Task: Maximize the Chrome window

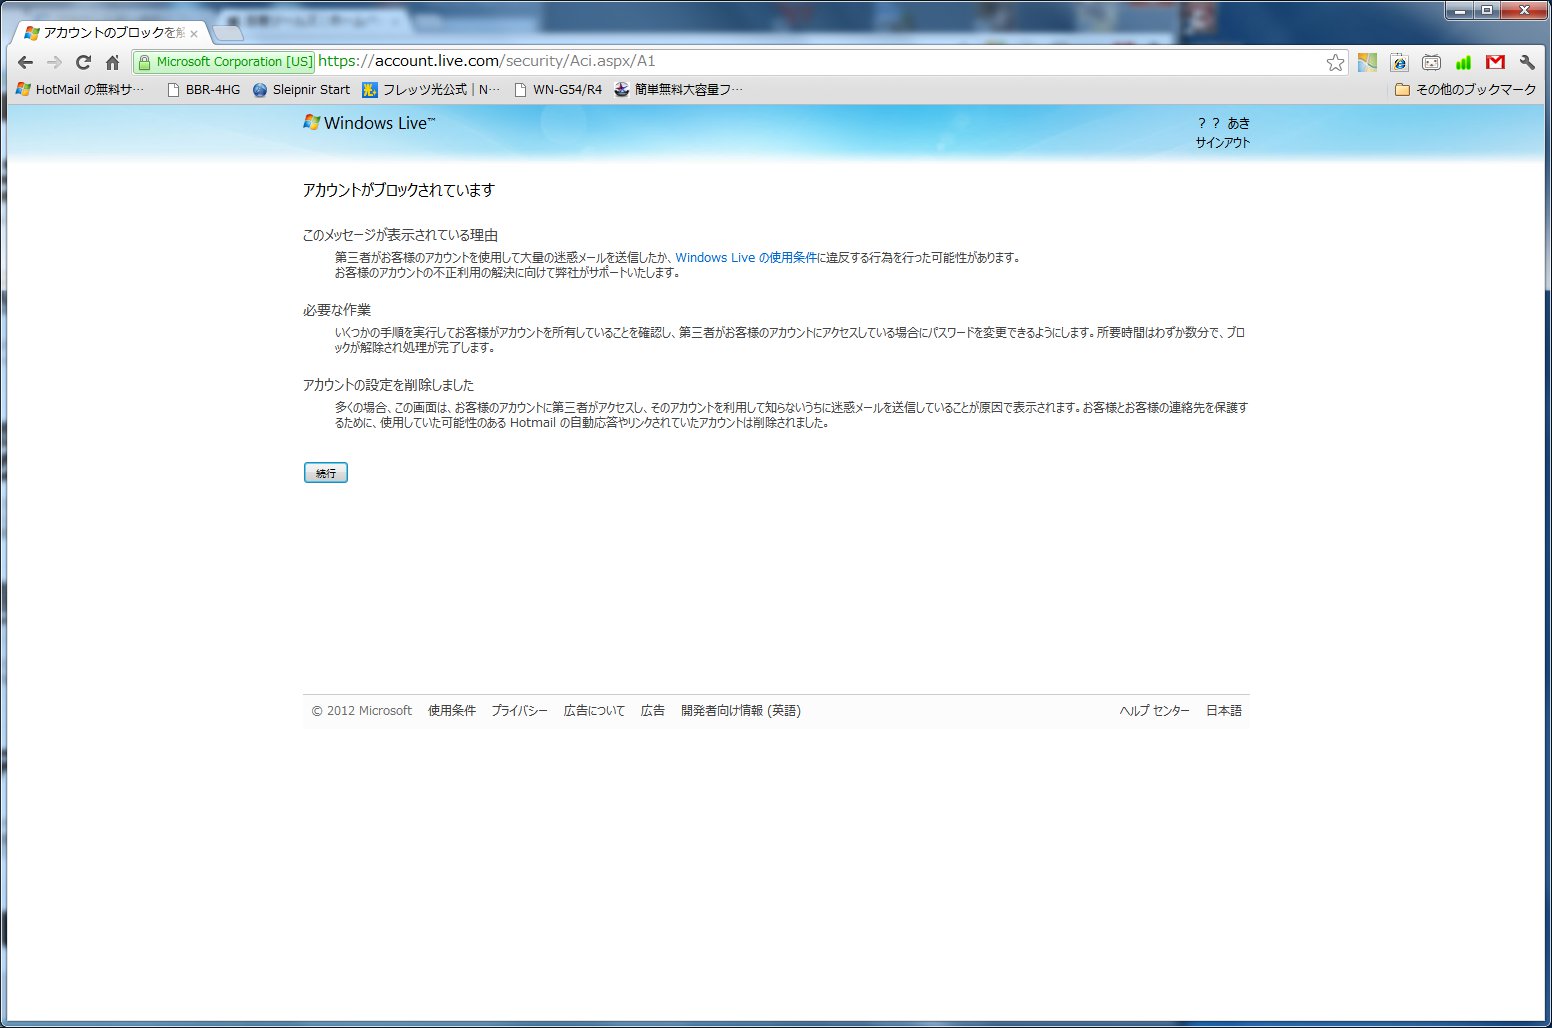Action: pyautogui.click(x=1487, y=11)
